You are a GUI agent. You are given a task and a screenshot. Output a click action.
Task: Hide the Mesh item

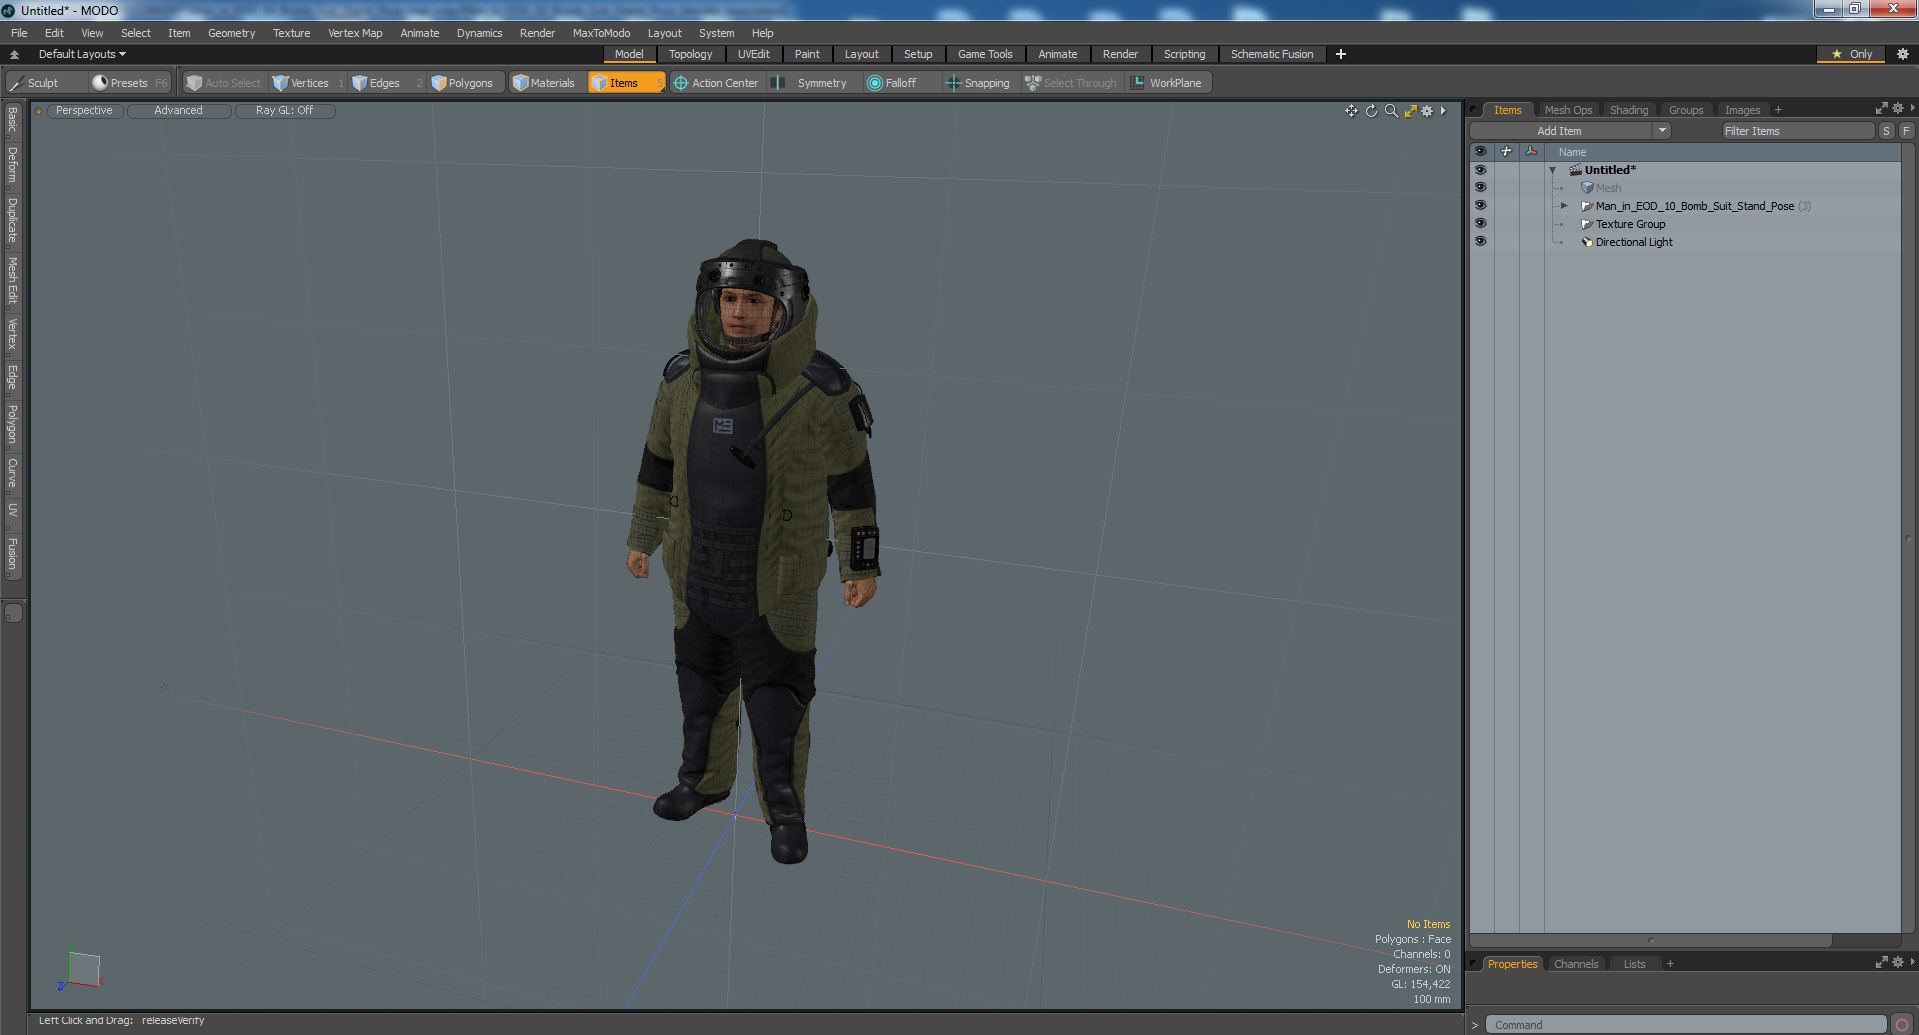pyautogui.click(x=1480, y=188)
